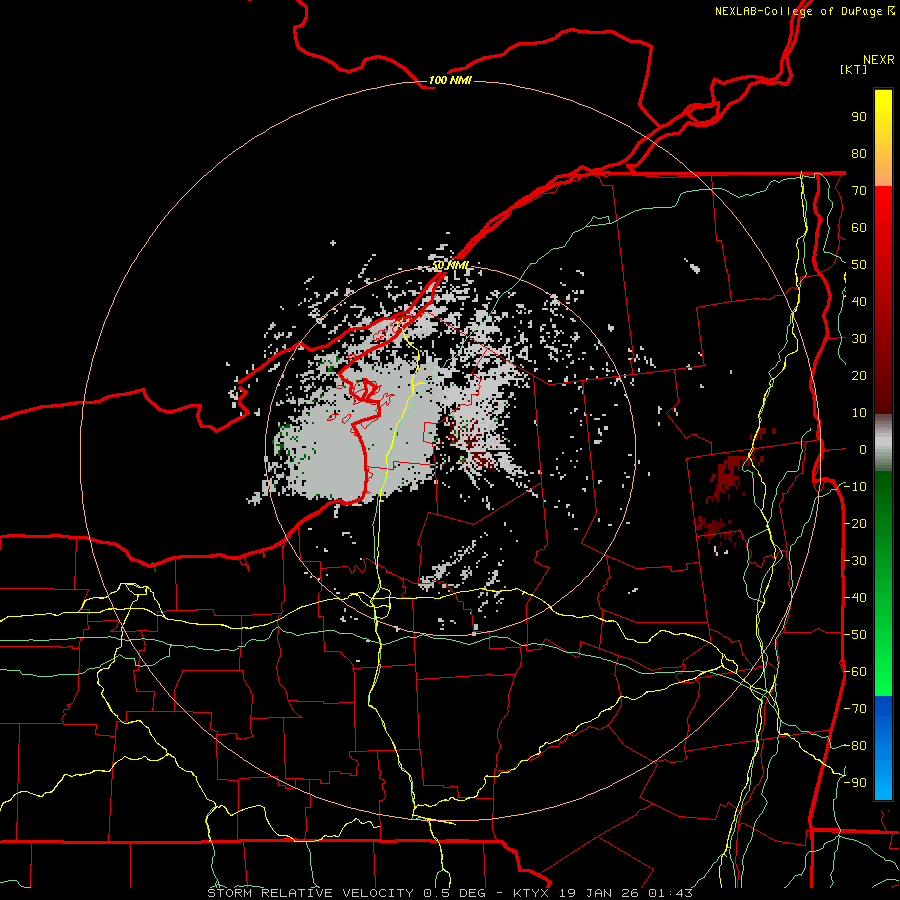The width and height of the screenshot is (900, 900).
Task: Select the -90 value on velocity scale
Action: coord(855,783)
